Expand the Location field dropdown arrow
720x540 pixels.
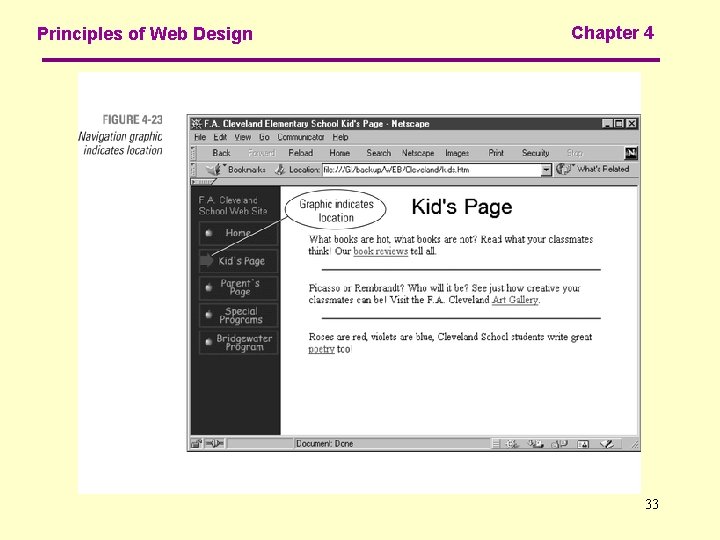tap(546, 169)
